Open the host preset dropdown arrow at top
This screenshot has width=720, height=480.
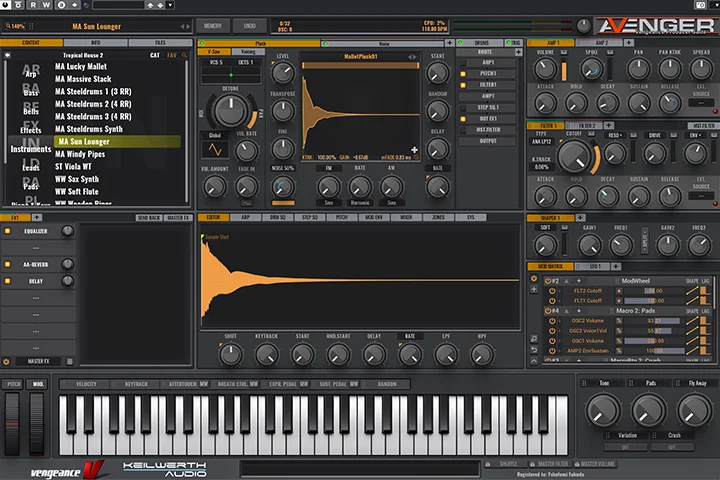click(170, 5)
